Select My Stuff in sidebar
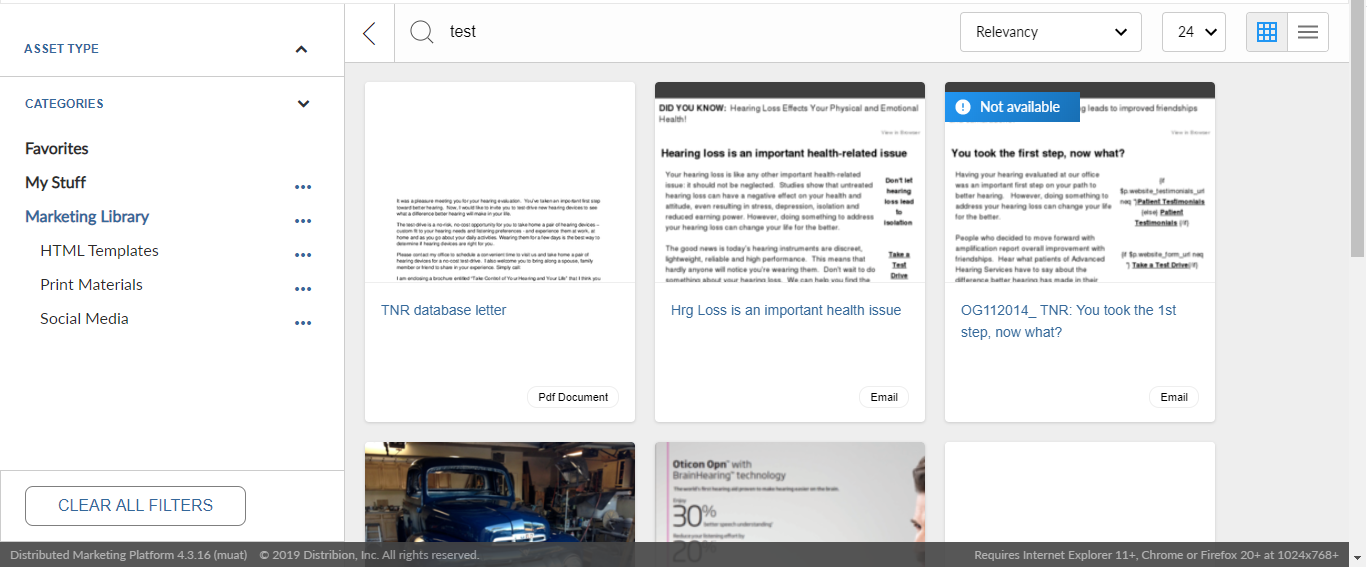 [x=55, y=182]
